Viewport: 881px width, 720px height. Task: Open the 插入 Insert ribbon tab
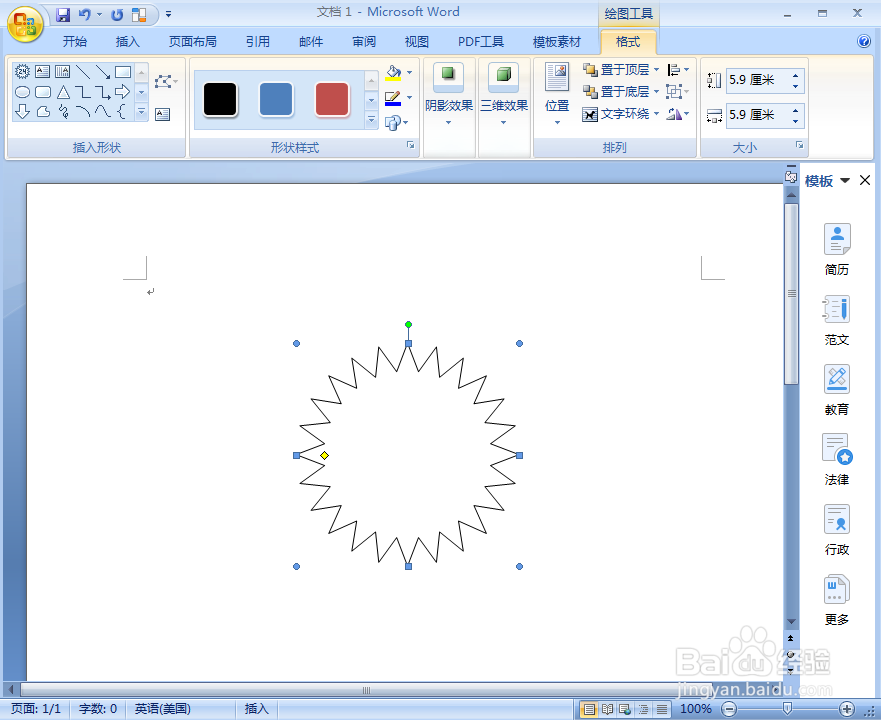click(x=128, y=42)
